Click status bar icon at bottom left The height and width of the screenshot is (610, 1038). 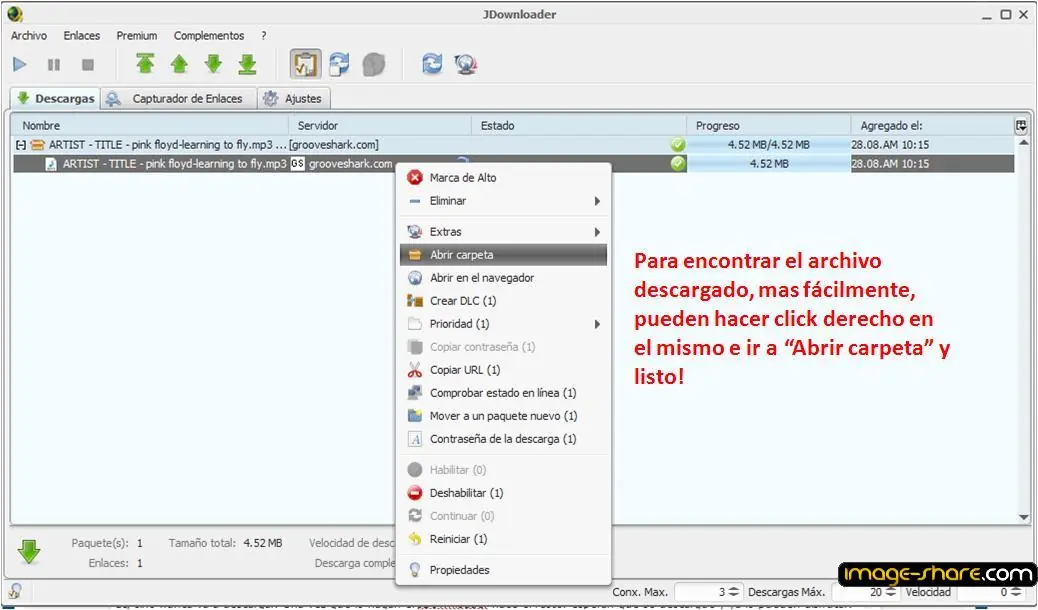[x=14, y=590]
